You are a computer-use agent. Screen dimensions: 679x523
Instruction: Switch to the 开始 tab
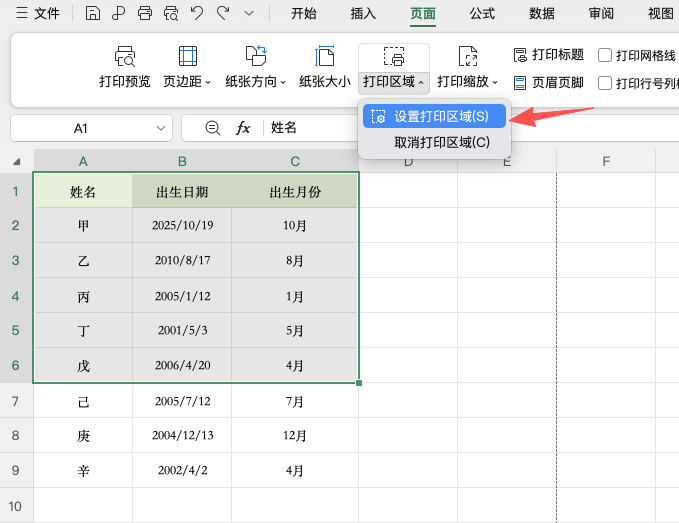coord(304,13)
